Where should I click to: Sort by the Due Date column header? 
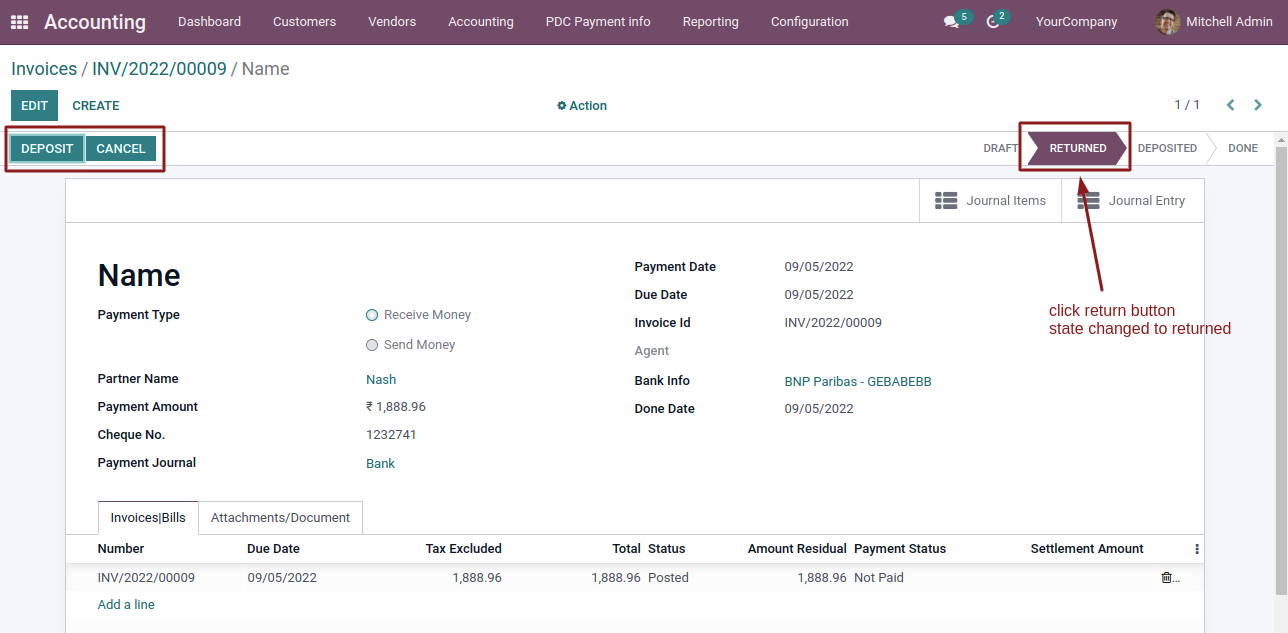point(274,549)
